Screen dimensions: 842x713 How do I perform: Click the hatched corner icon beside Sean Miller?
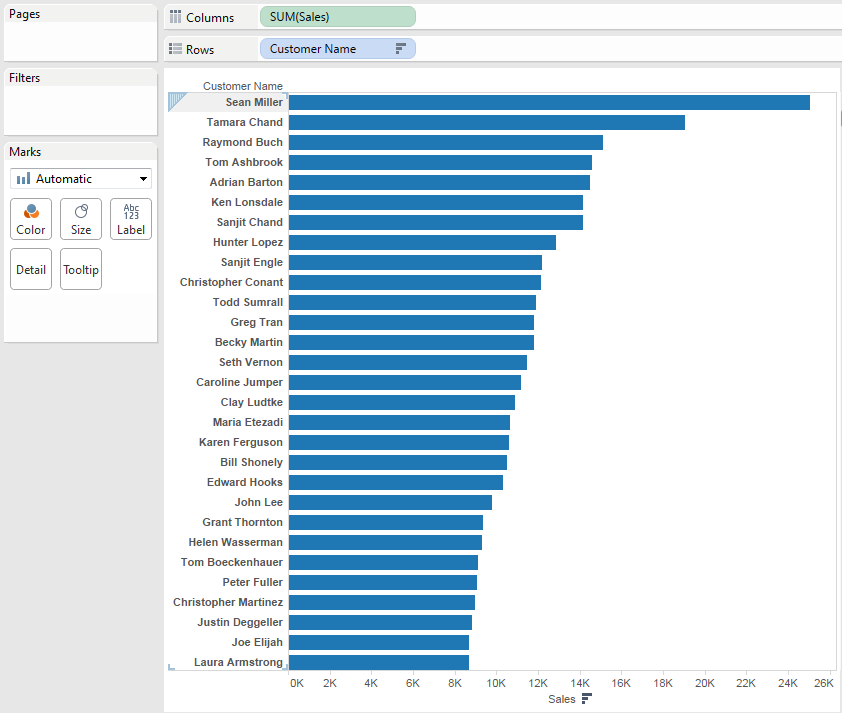[x=178, y=101]
